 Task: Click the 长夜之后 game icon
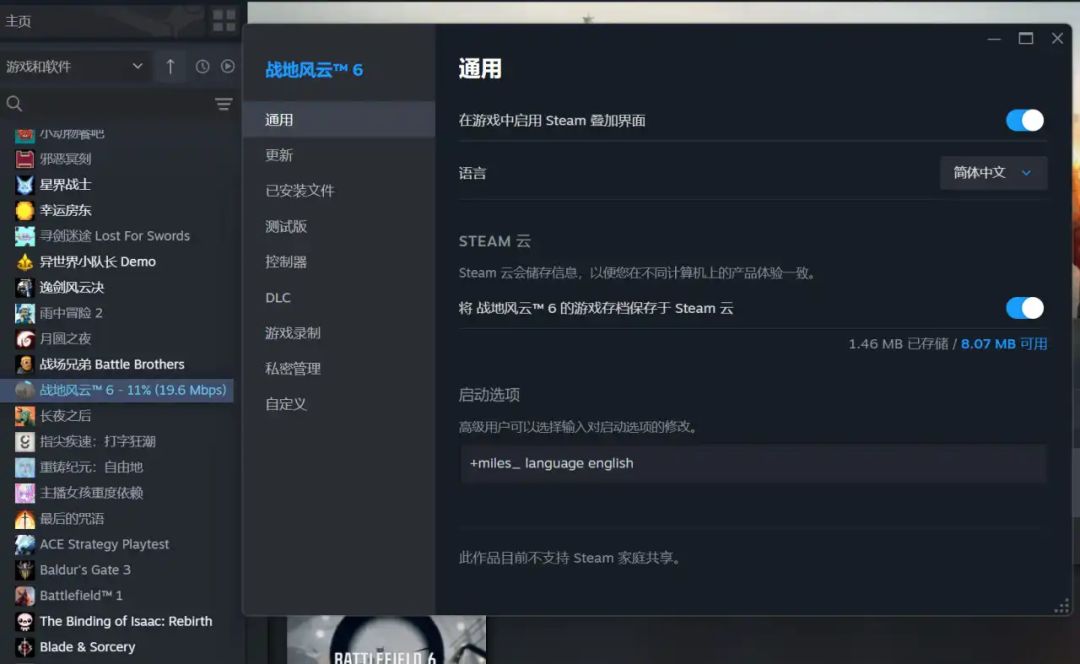click(x=25, y=416)
